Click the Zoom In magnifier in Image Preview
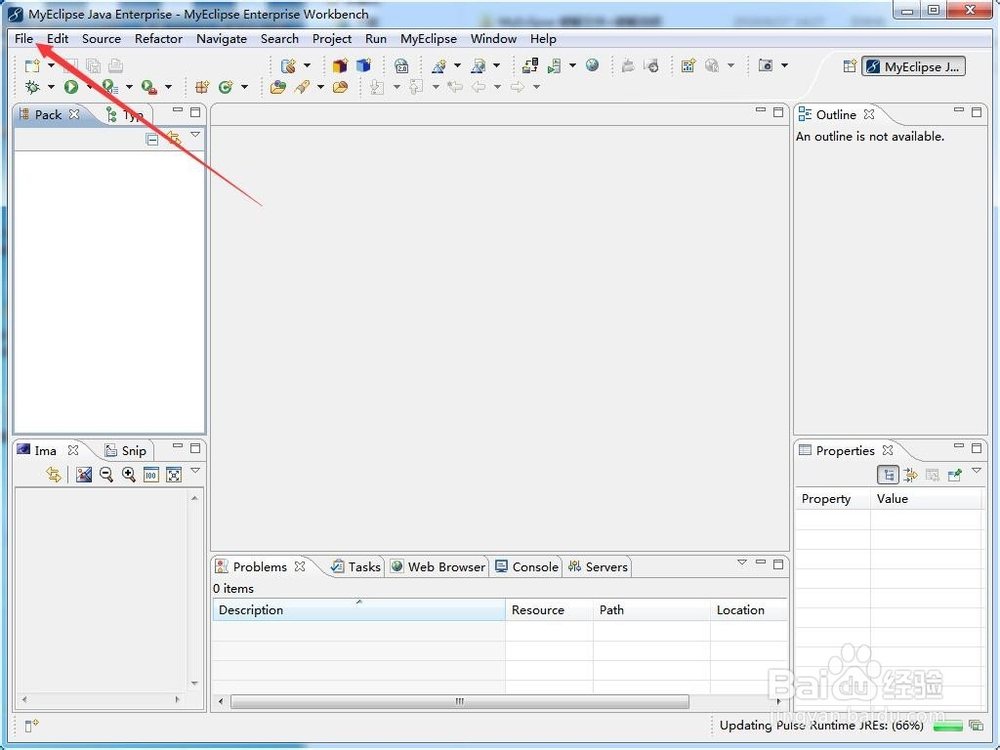The width and height of the screenshot is (1000, 750). point(129,474)
